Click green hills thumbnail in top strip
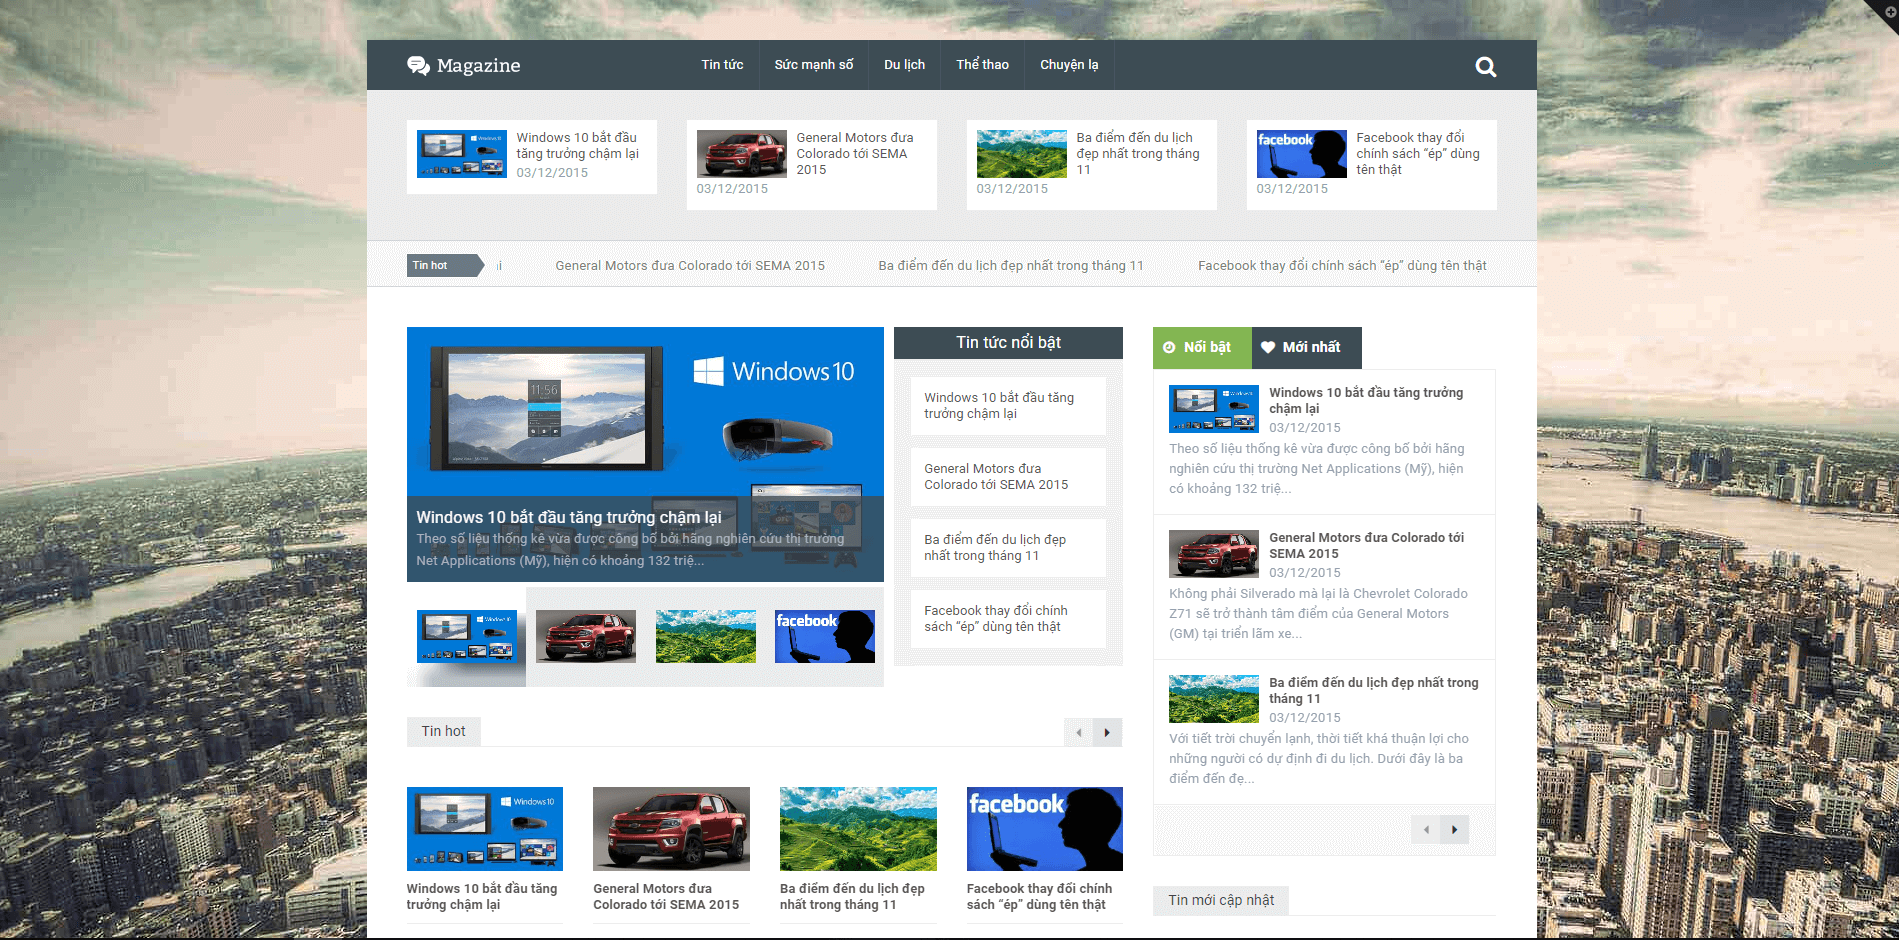The width and height of the screenshot is (1899, 940). (1022, 154)
